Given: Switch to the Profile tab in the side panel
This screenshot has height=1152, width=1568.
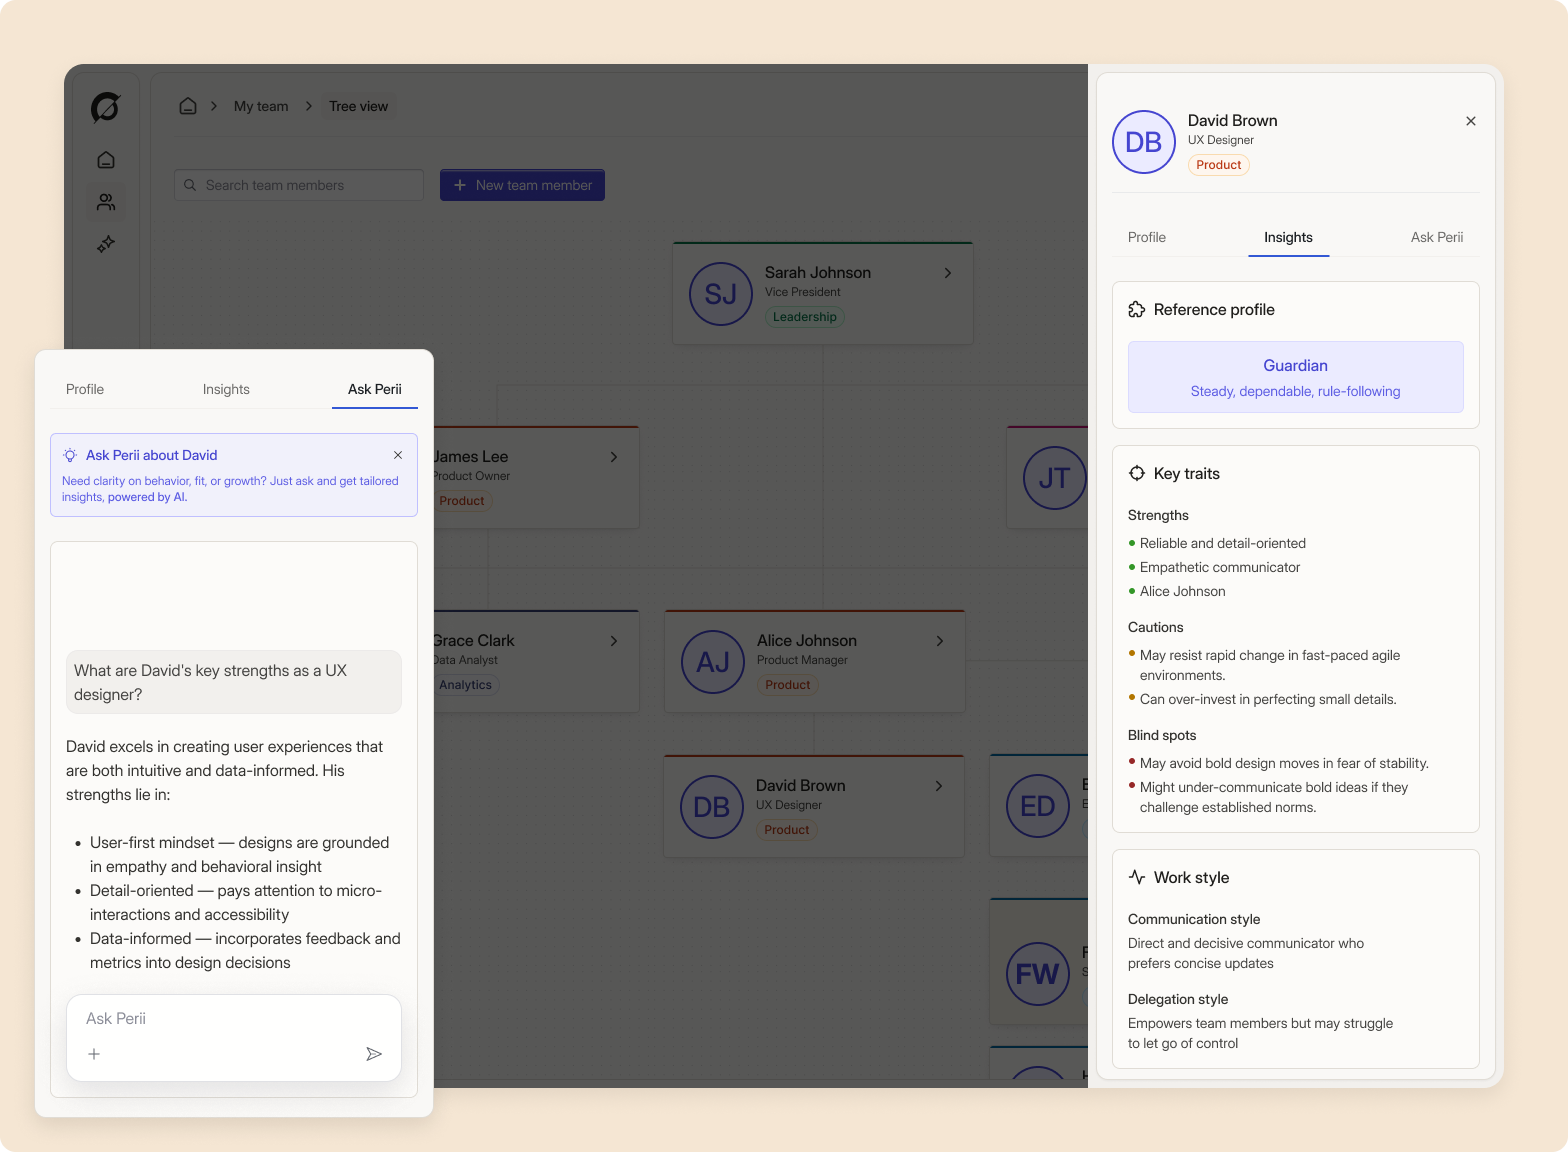Looking at the screenshot, I should [1147, 237].
